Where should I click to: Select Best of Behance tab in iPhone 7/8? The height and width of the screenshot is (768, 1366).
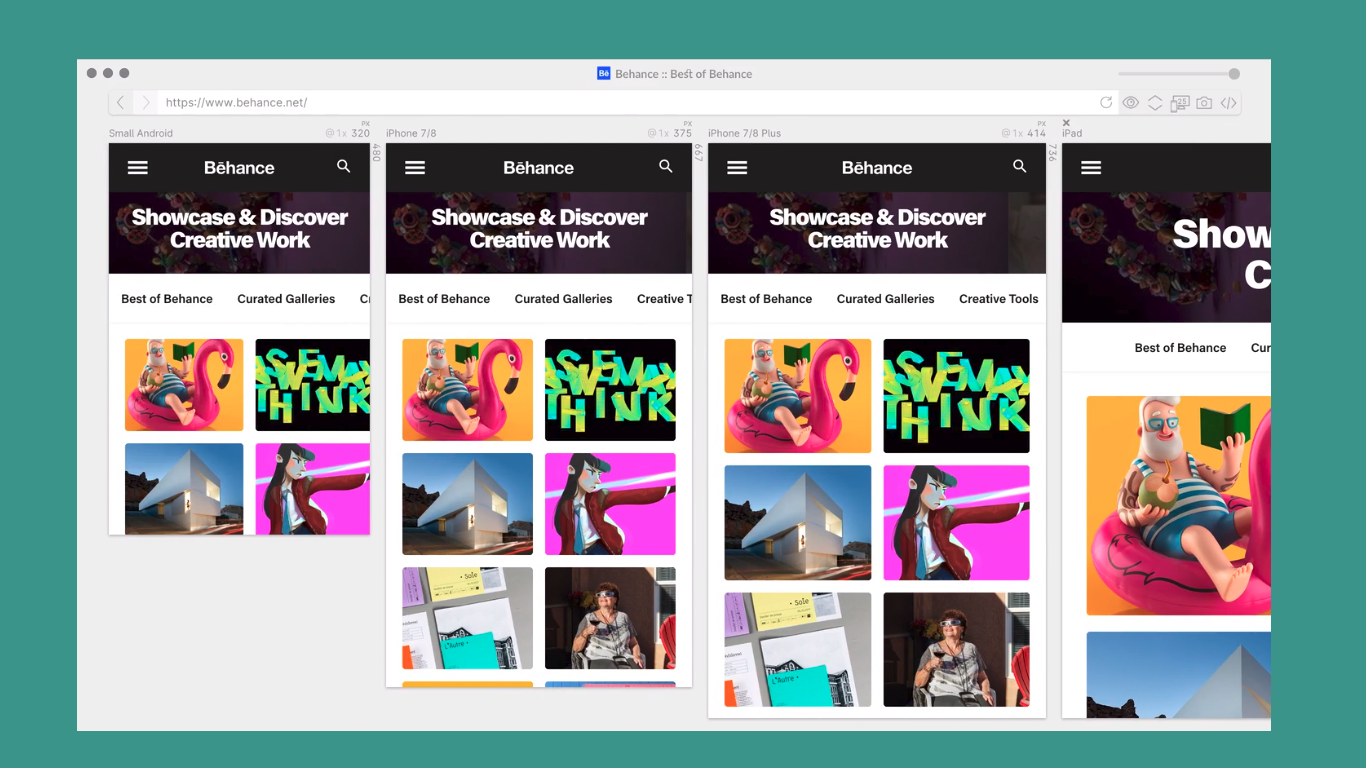pyautogui.click(x=444, y=299)
